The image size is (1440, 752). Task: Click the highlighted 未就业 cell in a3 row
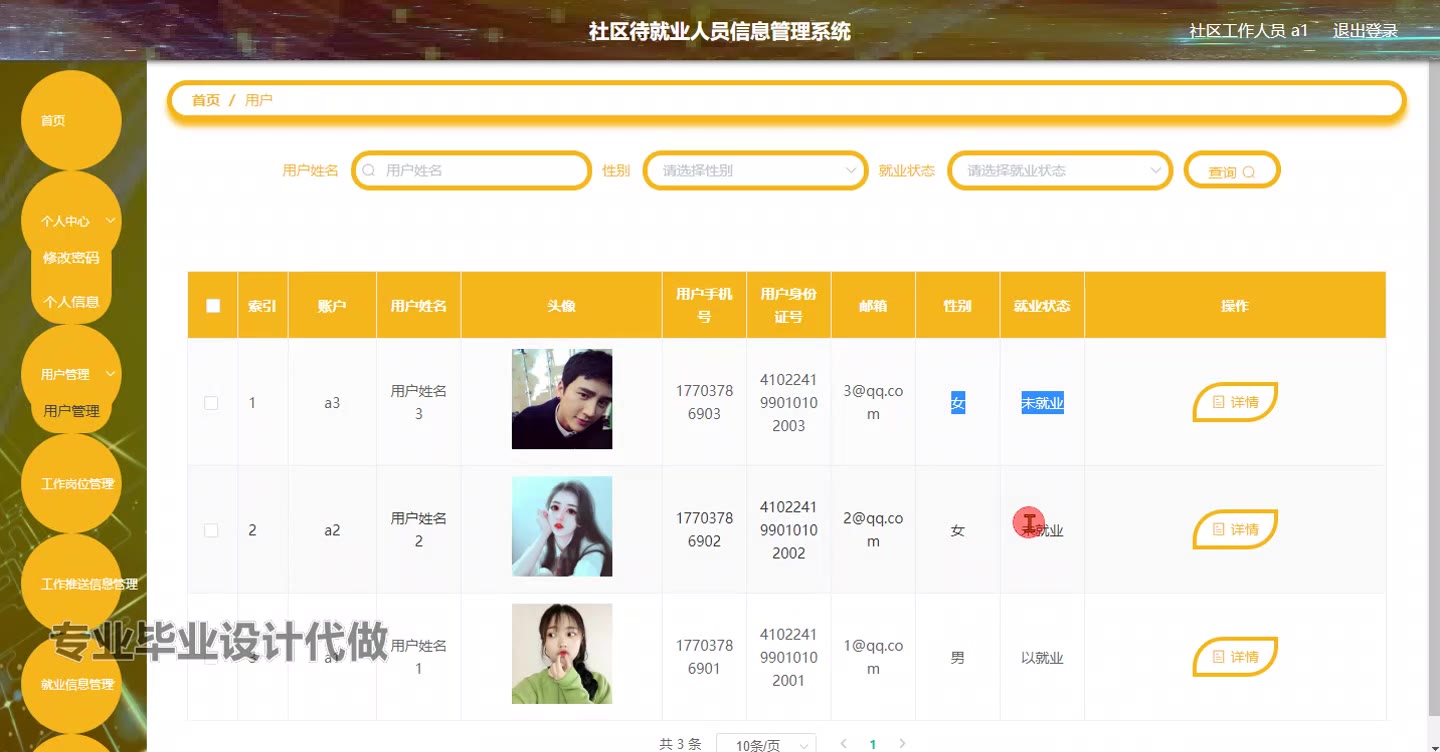pyautogui.click(x=1042, y=403)
